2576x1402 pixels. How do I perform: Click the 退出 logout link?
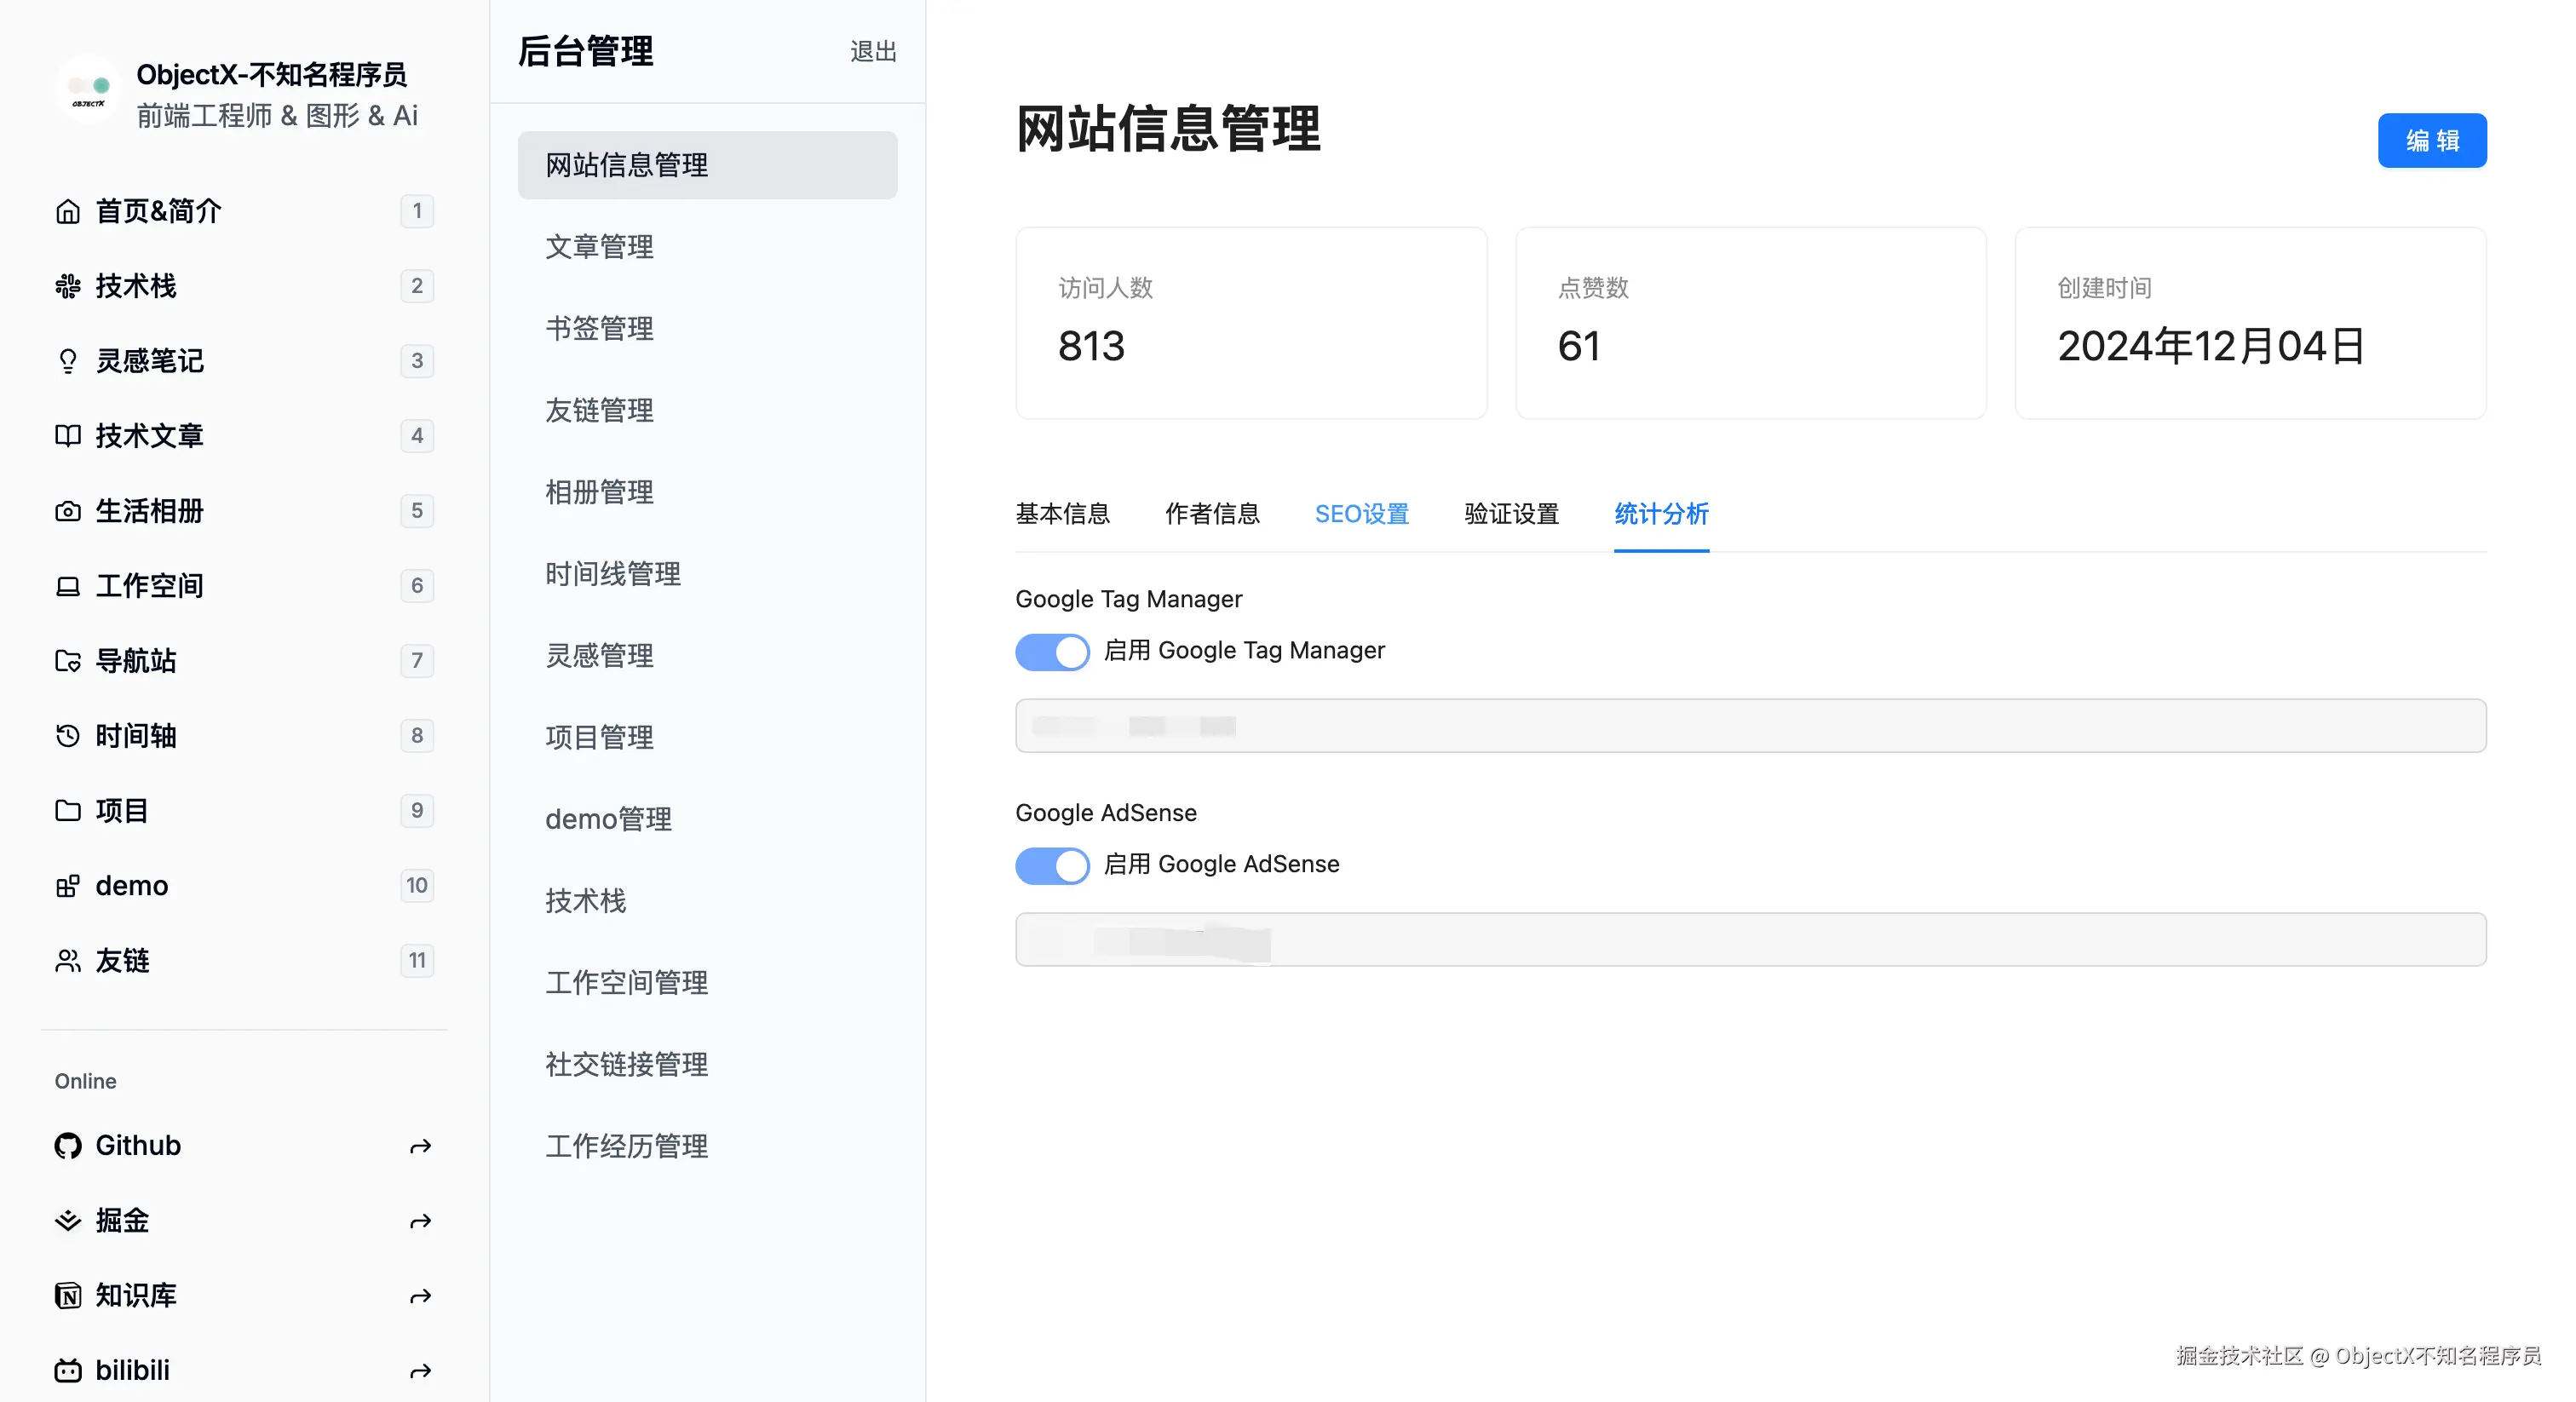coord(872,52)
